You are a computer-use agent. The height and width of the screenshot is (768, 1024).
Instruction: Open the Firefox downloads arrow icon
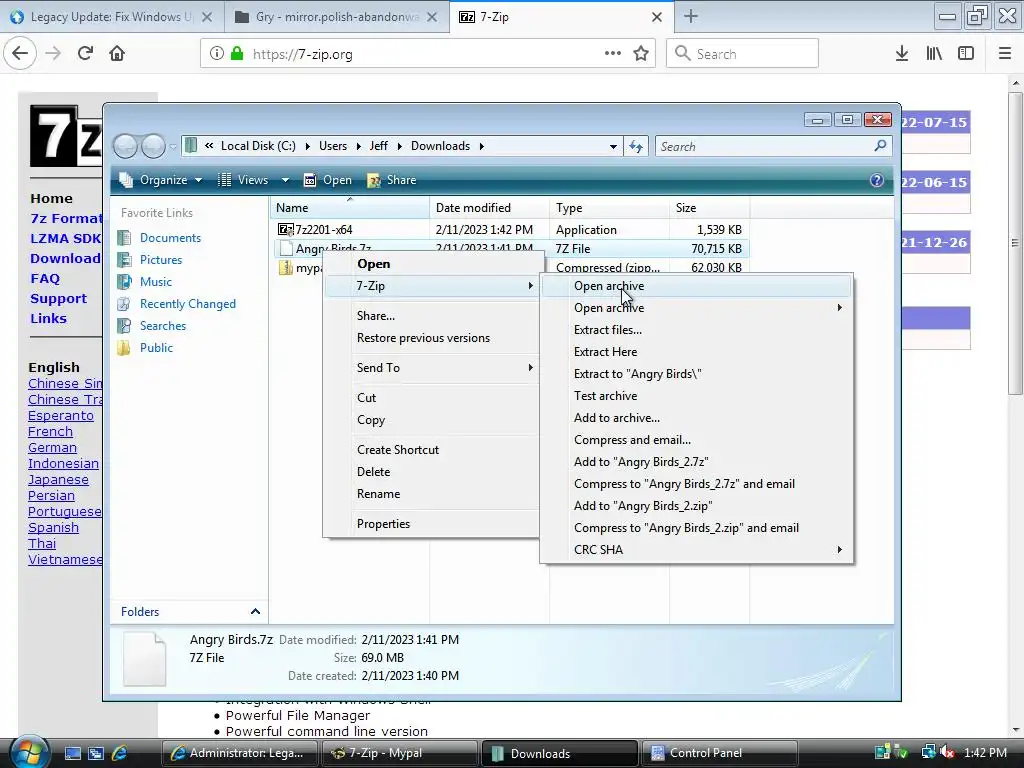pos(902,54)
